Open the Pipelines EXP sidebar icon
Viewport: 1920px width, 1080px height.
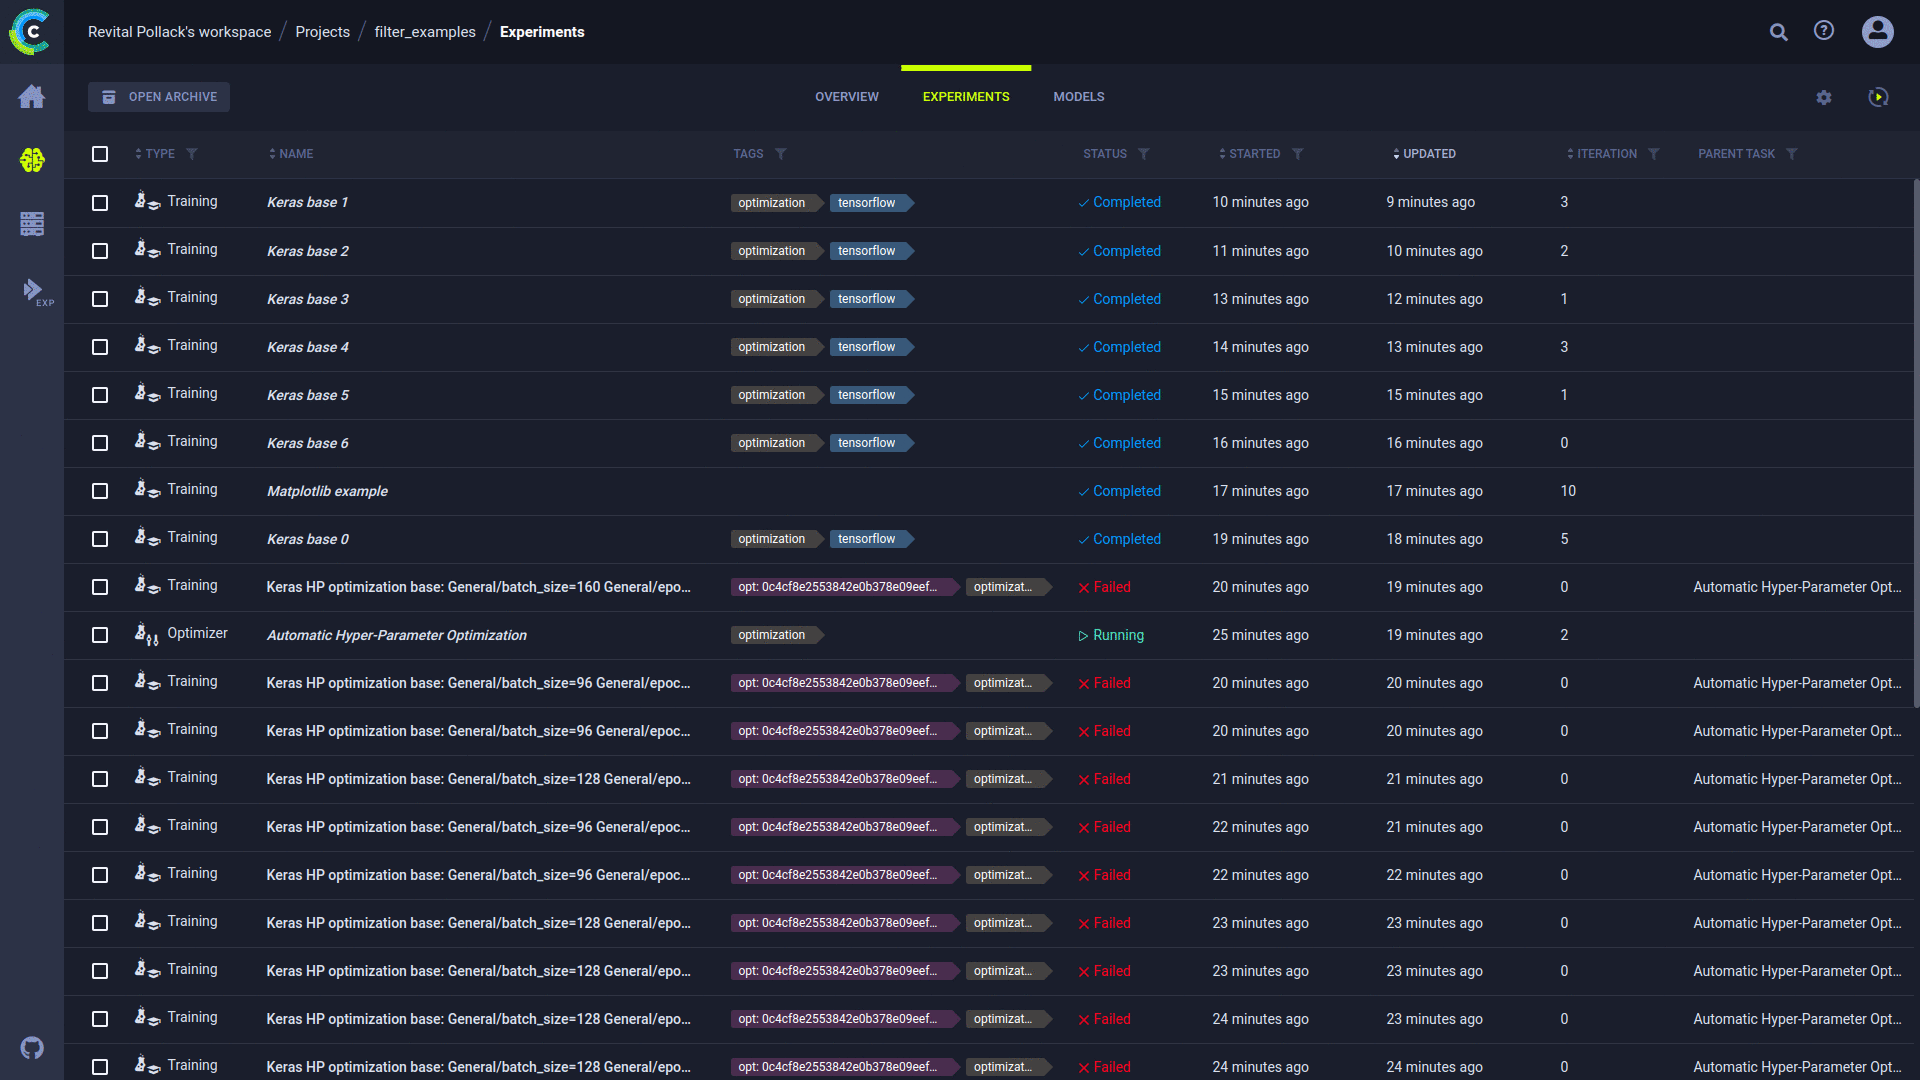[36, 291]
